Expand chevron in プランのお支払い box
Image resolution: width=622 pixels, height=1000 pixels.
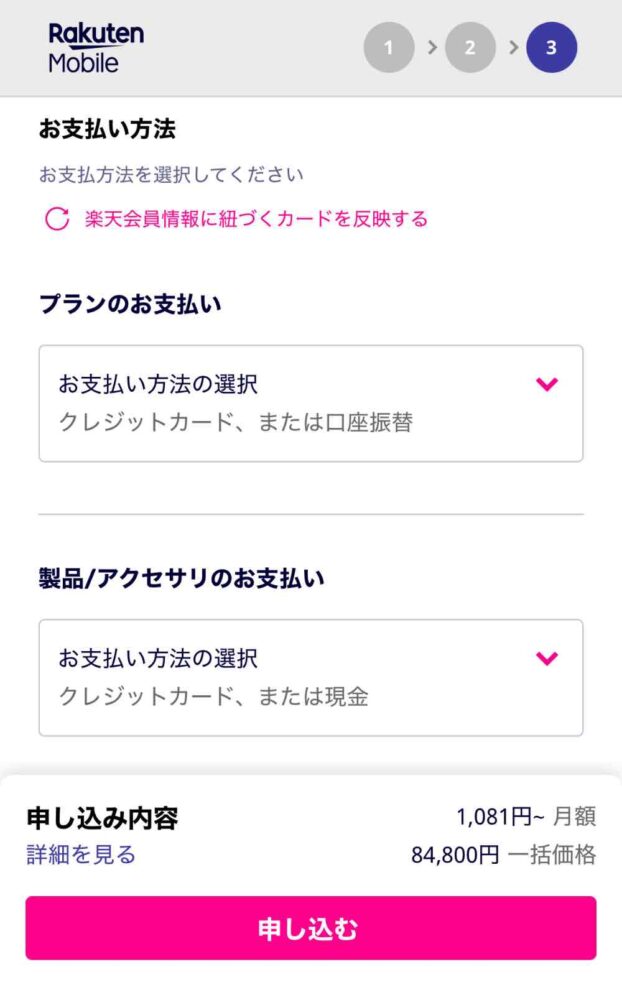click(547, 384)
